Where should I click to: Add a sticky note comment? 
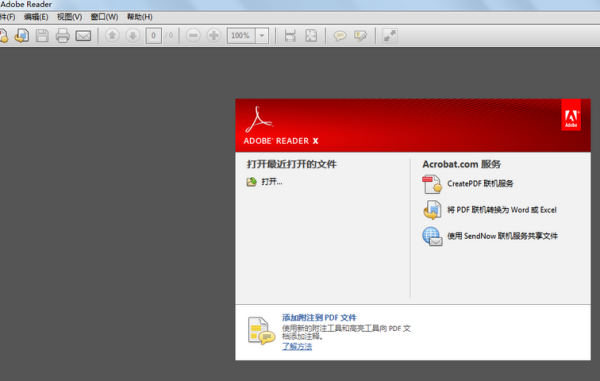tap(340, 36)
